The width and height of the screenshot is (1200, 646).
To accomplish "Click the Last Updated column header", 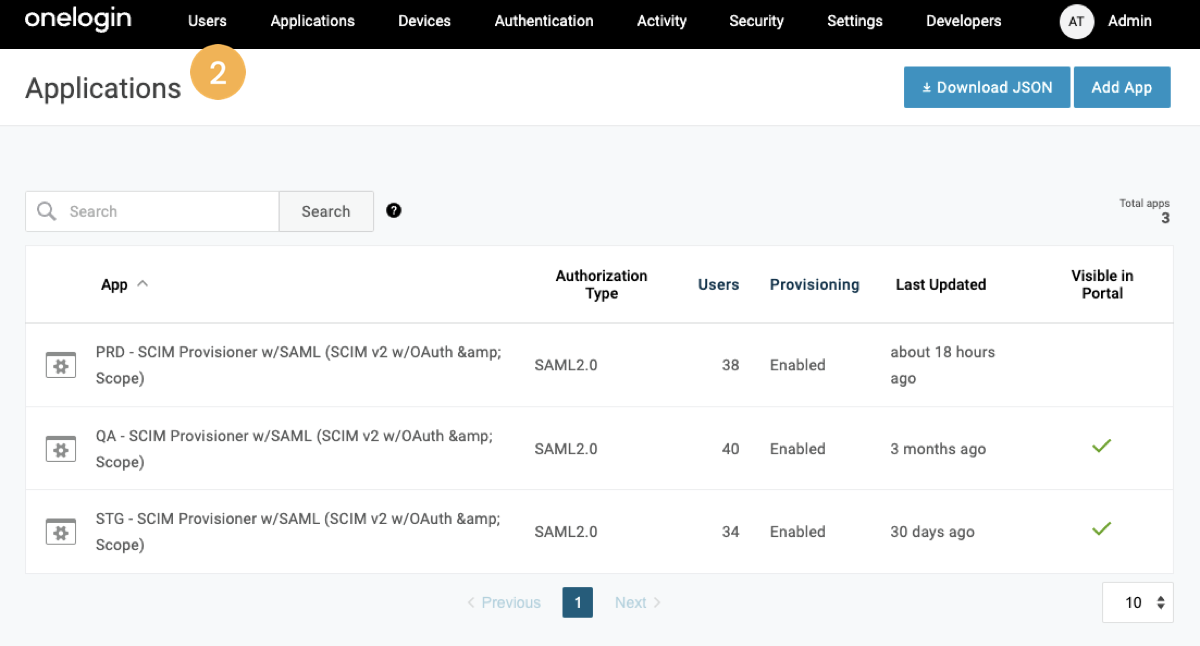I will point(941,285).
